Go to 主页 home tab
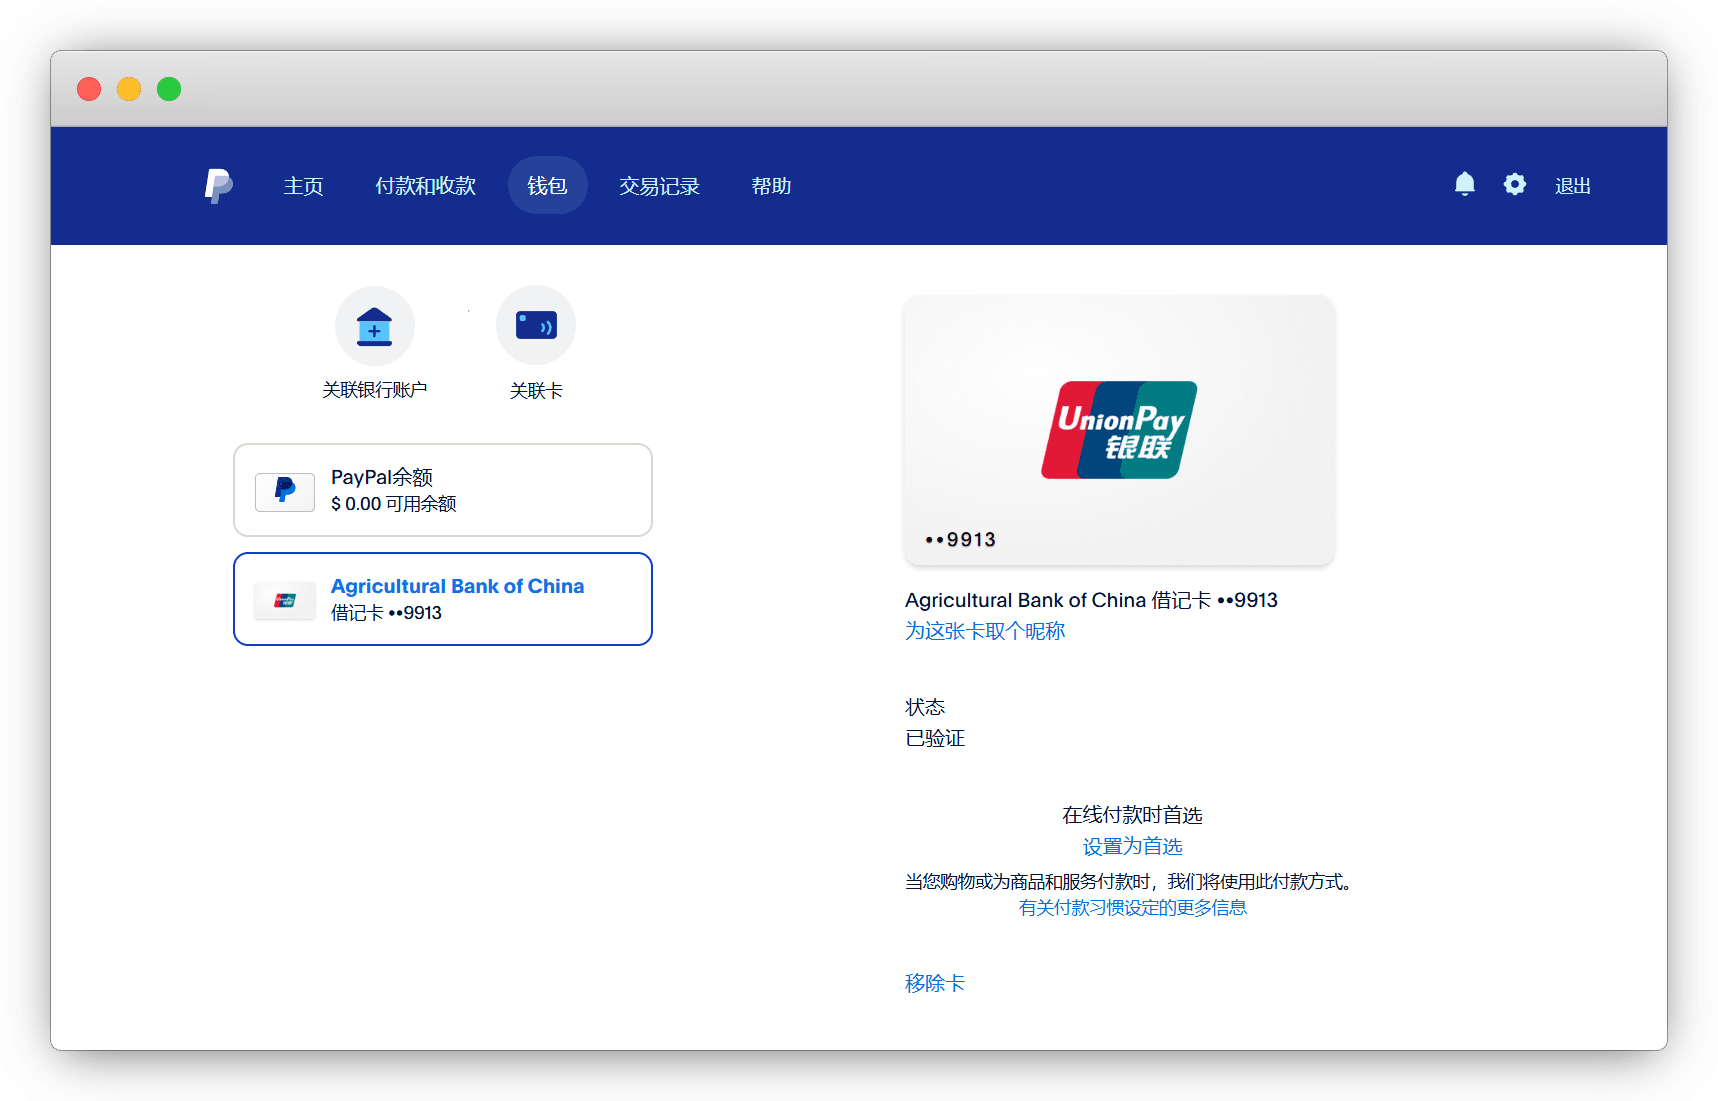The height and width of the screenshot is (1101, 1718). [x=303, y=186]
